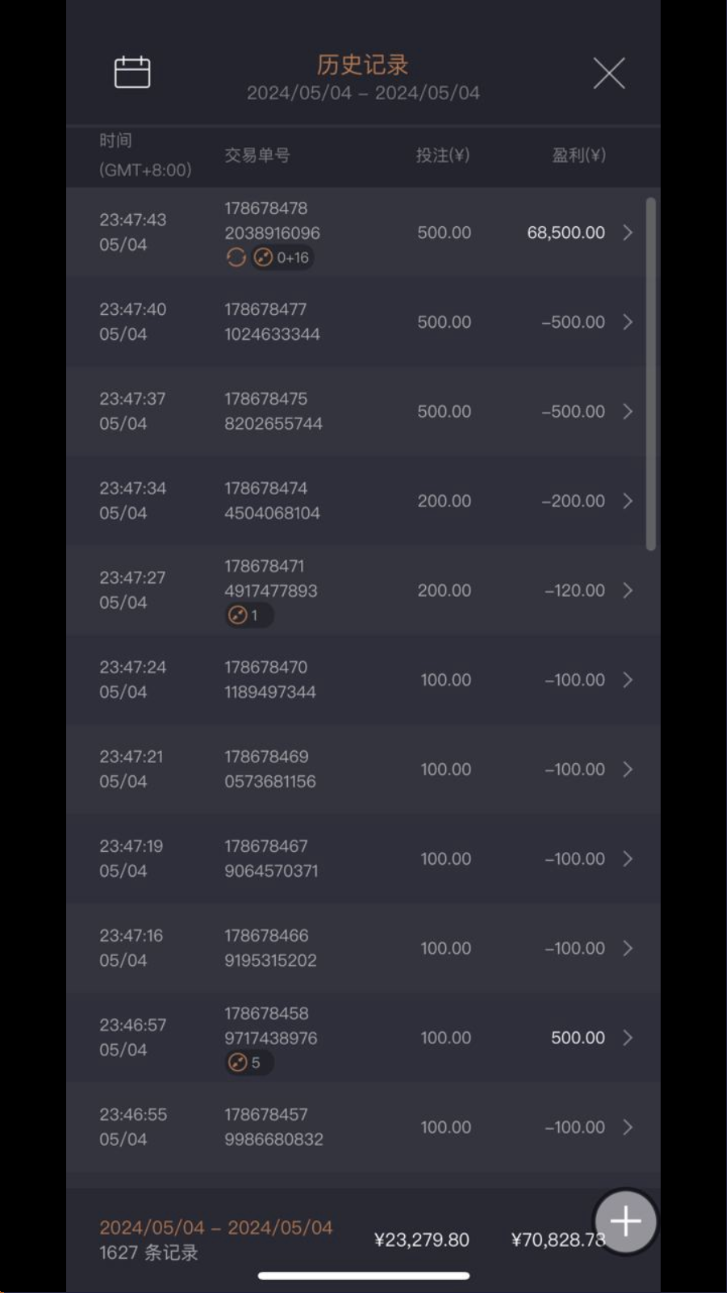This screenshot has width=727, height=1293.
Task: Click the compass badge labeled 1
Action: point(248,616)
